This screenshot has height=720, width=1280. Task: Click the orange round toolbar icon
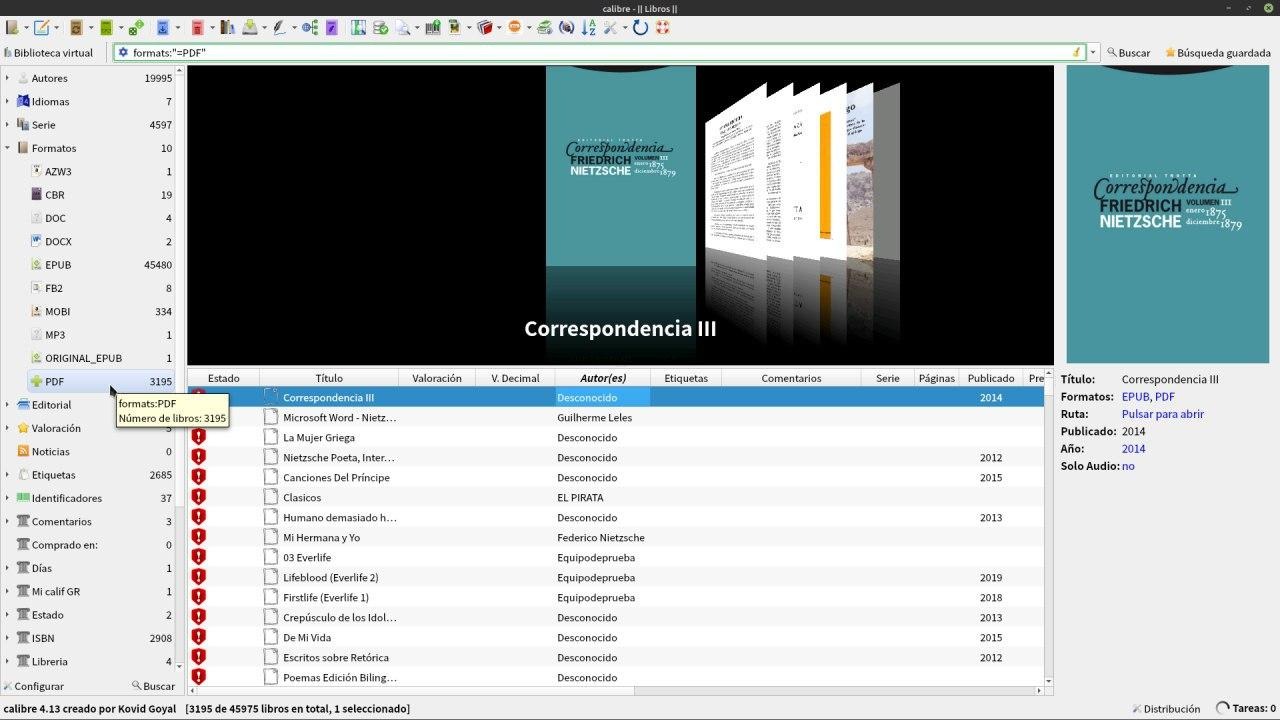click(x=515, y=27)
